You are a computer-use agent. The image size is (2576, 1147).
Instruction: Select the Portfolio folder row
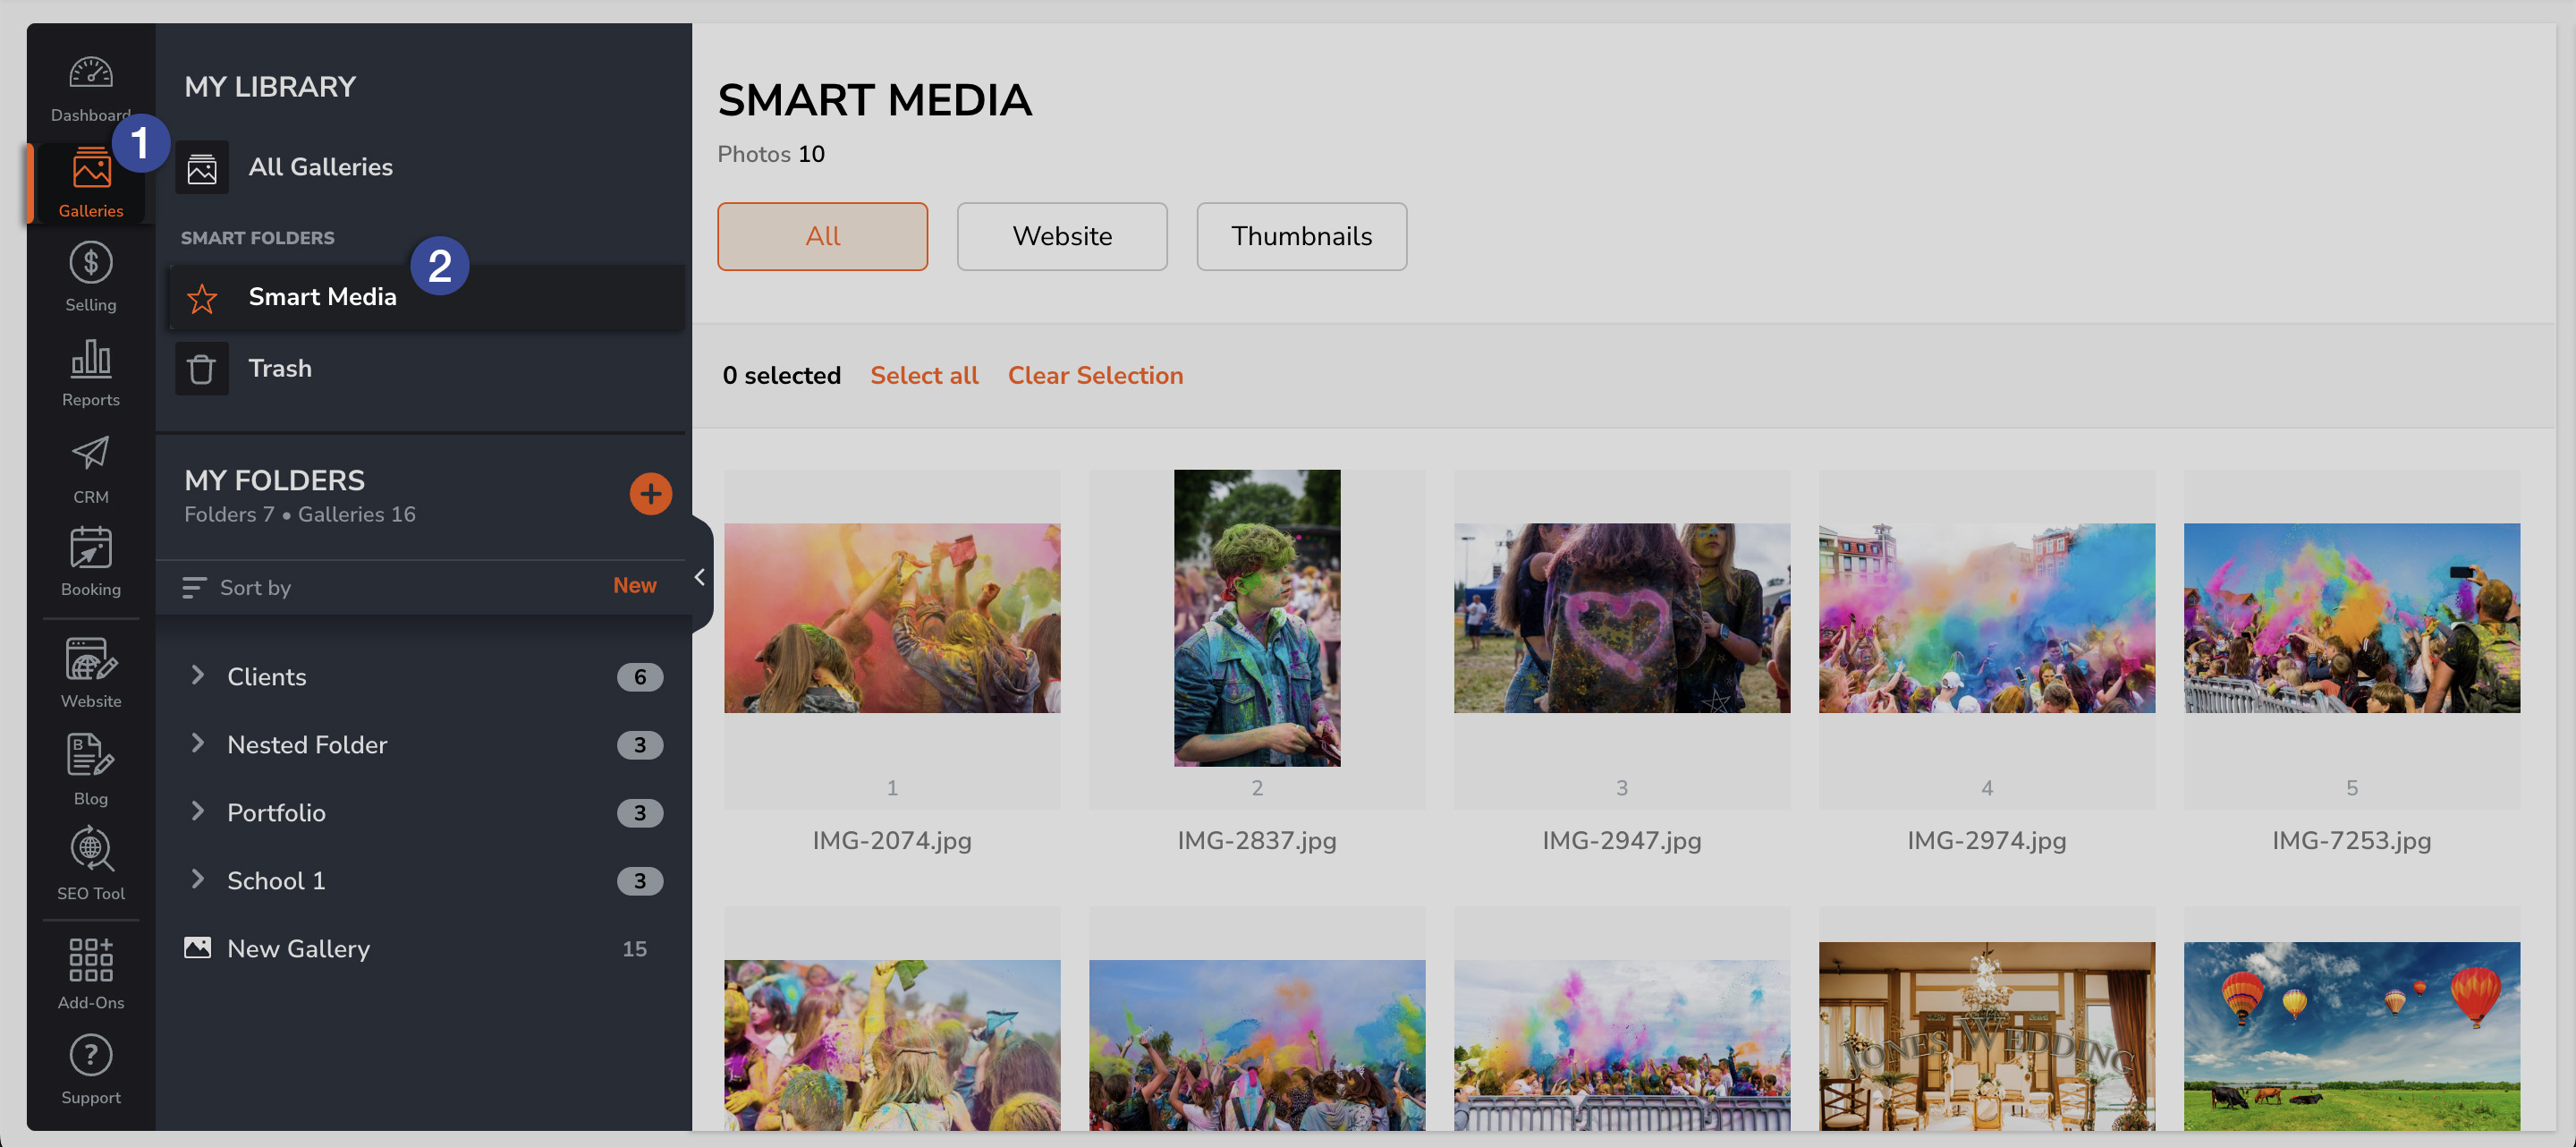422,812
